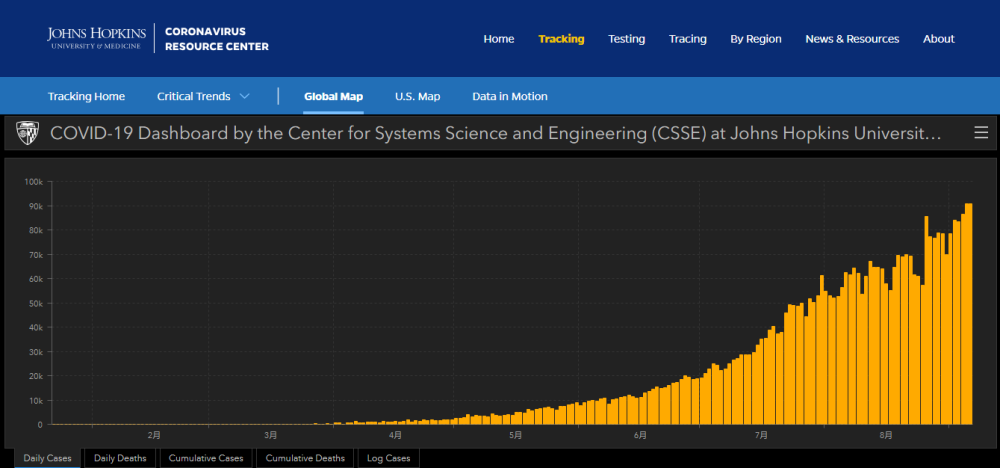Open the Cumulative Deaths tab
This screenshot has width=1000, height=468.
click(x=305, y=458)
